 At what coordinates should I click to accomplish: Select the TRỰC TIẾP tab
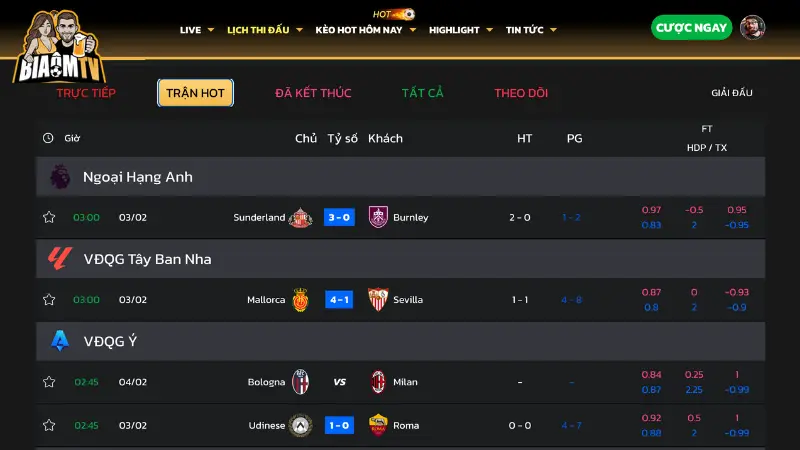pos(86,93)
